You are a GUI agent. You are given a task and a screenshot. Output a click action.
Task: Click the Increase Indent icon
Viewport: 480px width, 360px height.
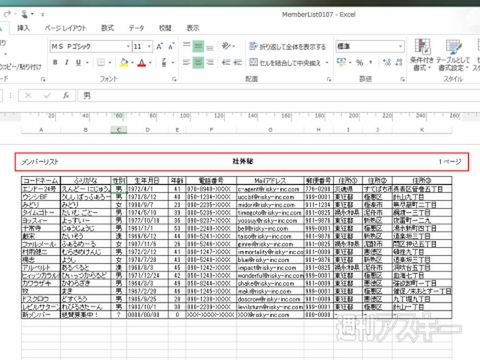237,62
